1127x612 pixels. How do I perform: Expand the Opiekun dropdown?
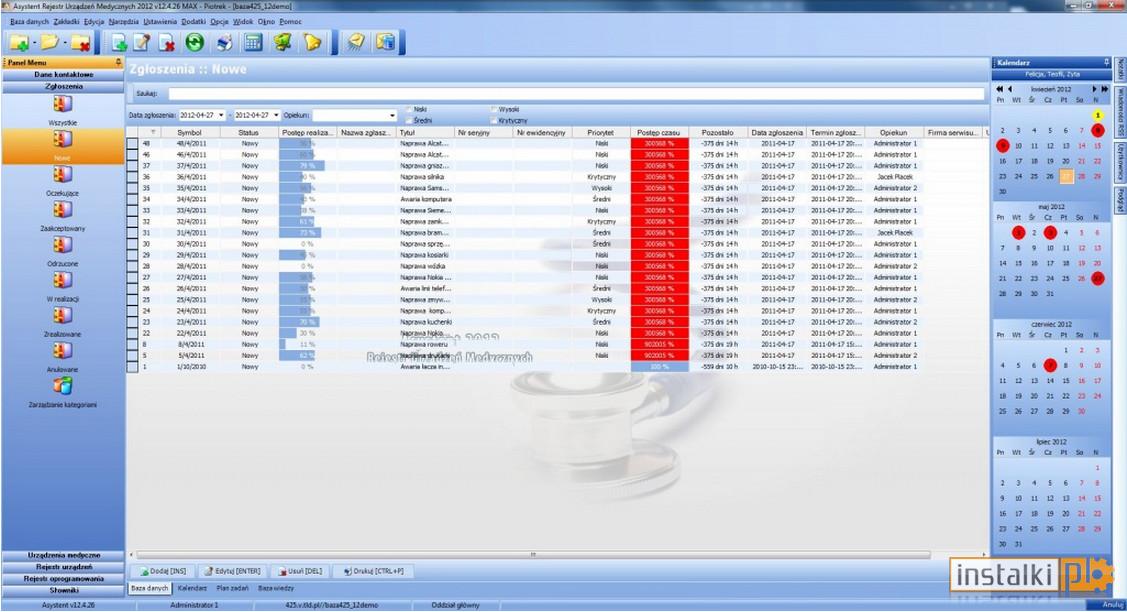[392, 115]
